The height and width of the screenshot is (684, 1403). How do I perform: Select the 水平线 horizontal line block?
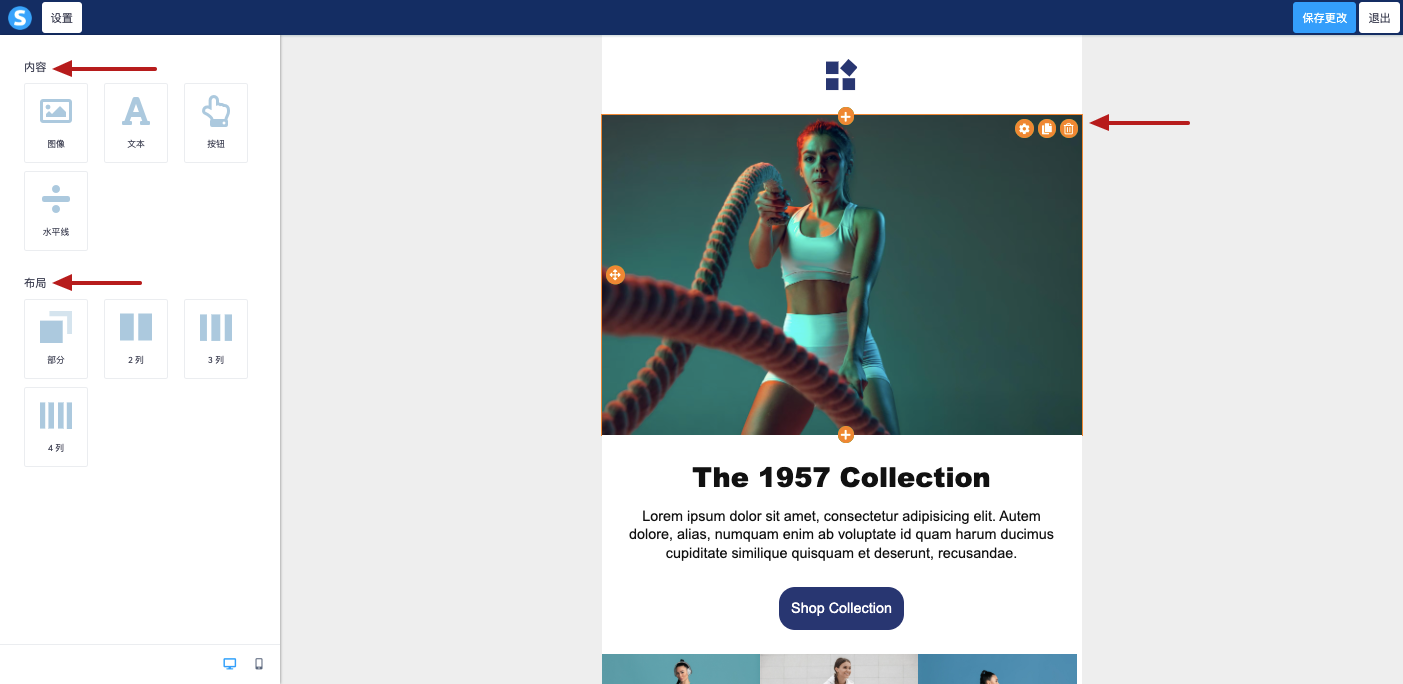[56, 211]
